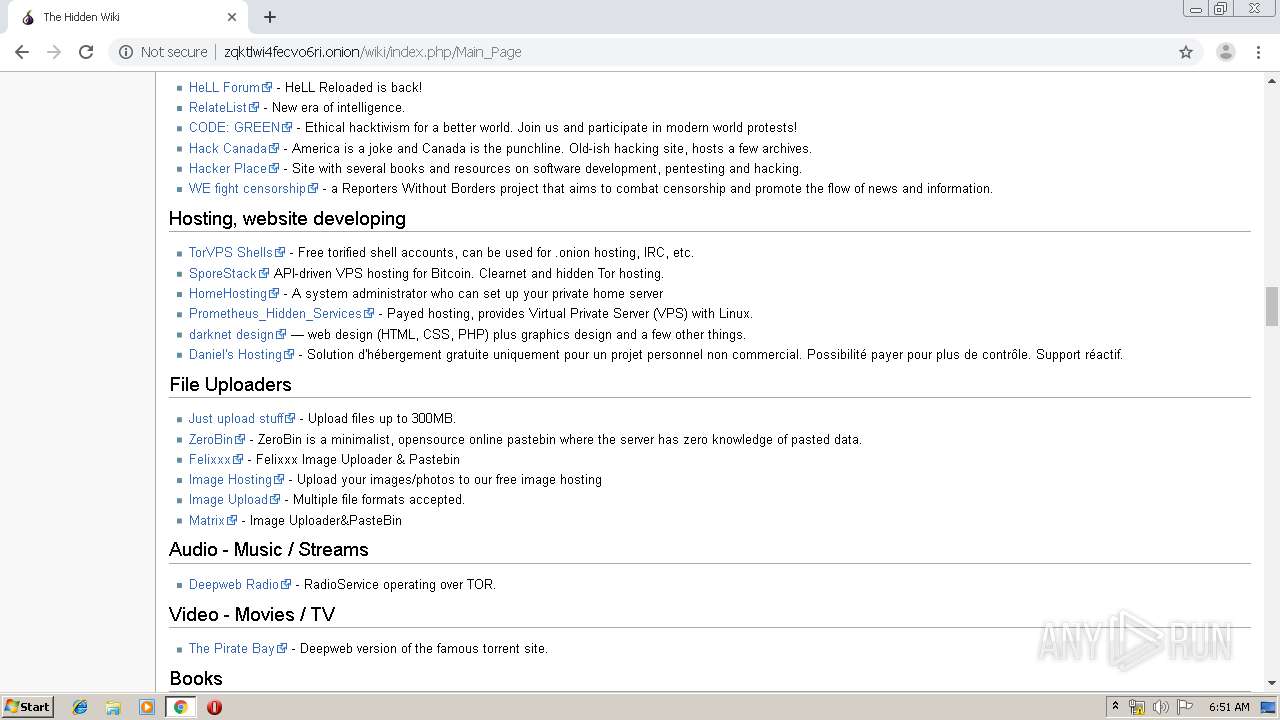1280x720 pixels.
Task: Click the scrollbar up arrow
Action: click(x=1272, y=79)
